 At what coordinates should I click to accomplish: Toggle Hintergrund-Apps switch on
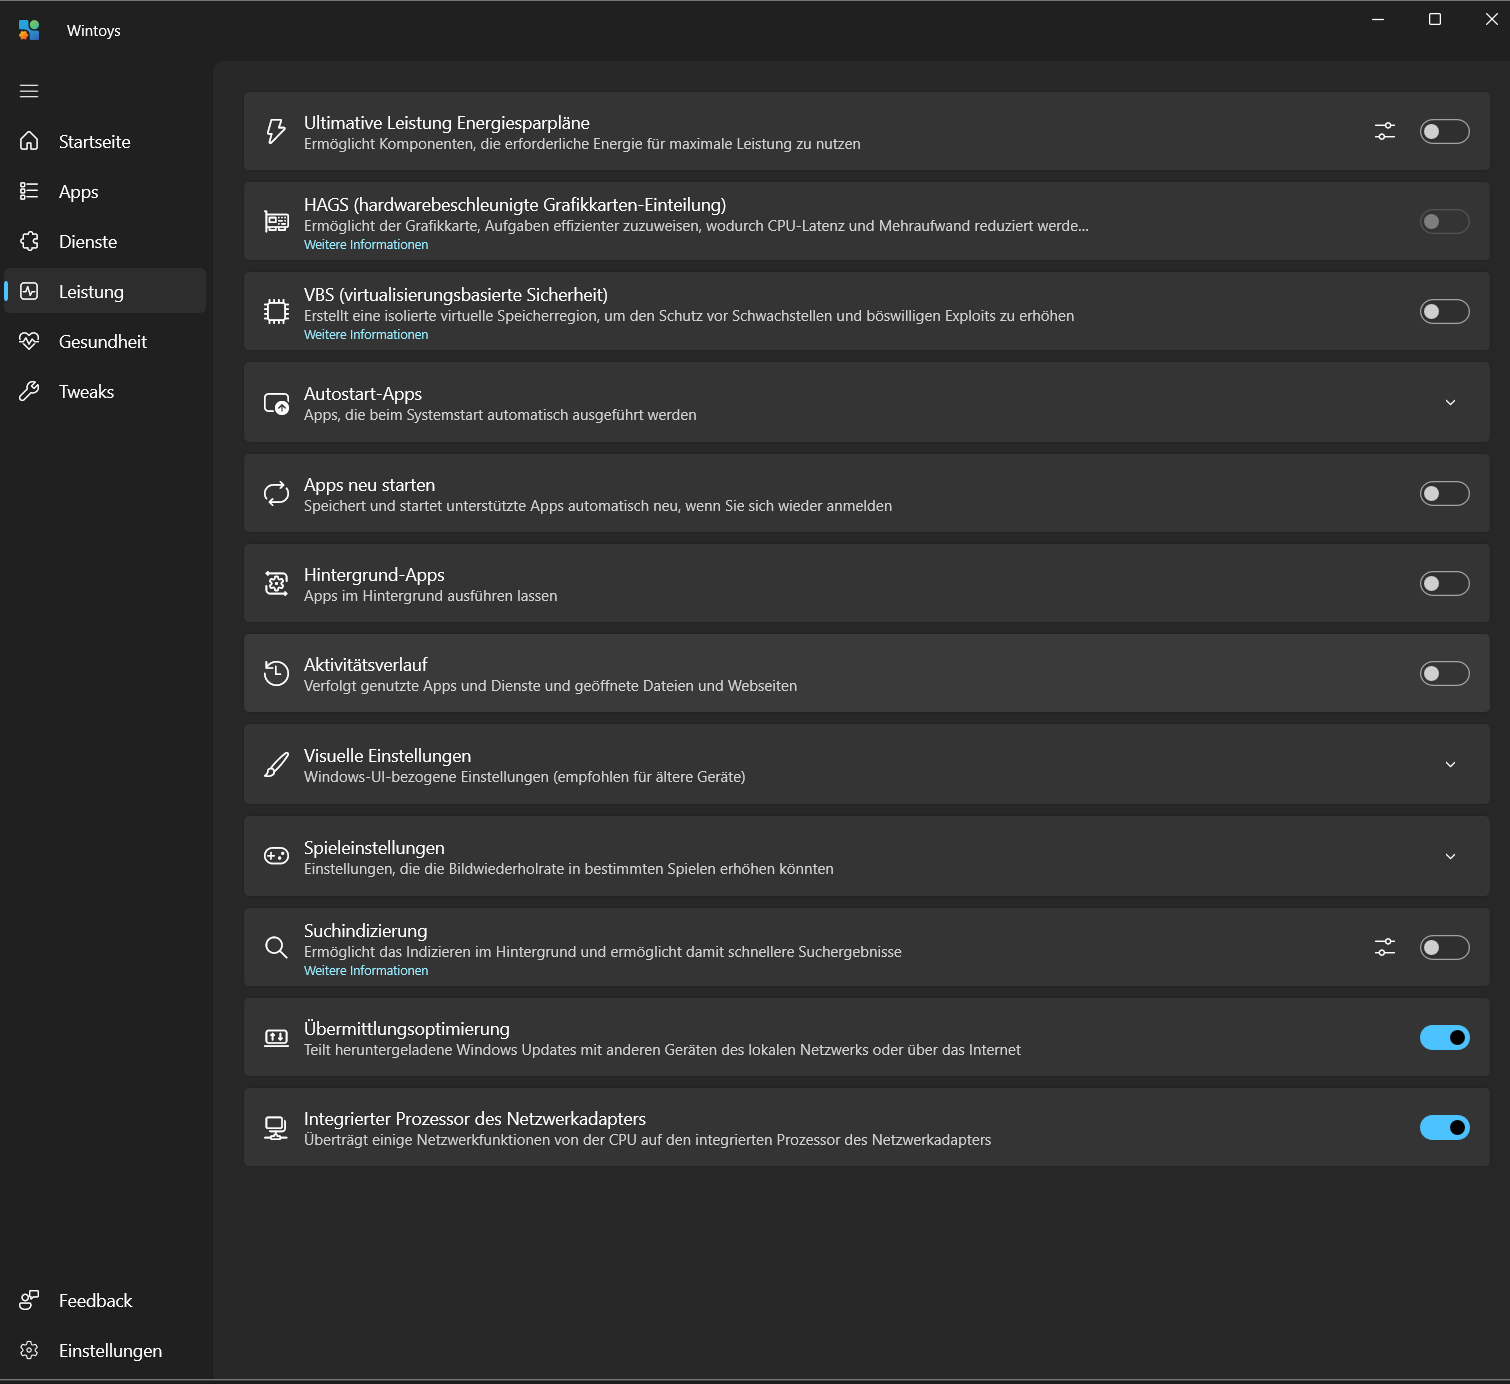click(1444, 583)
